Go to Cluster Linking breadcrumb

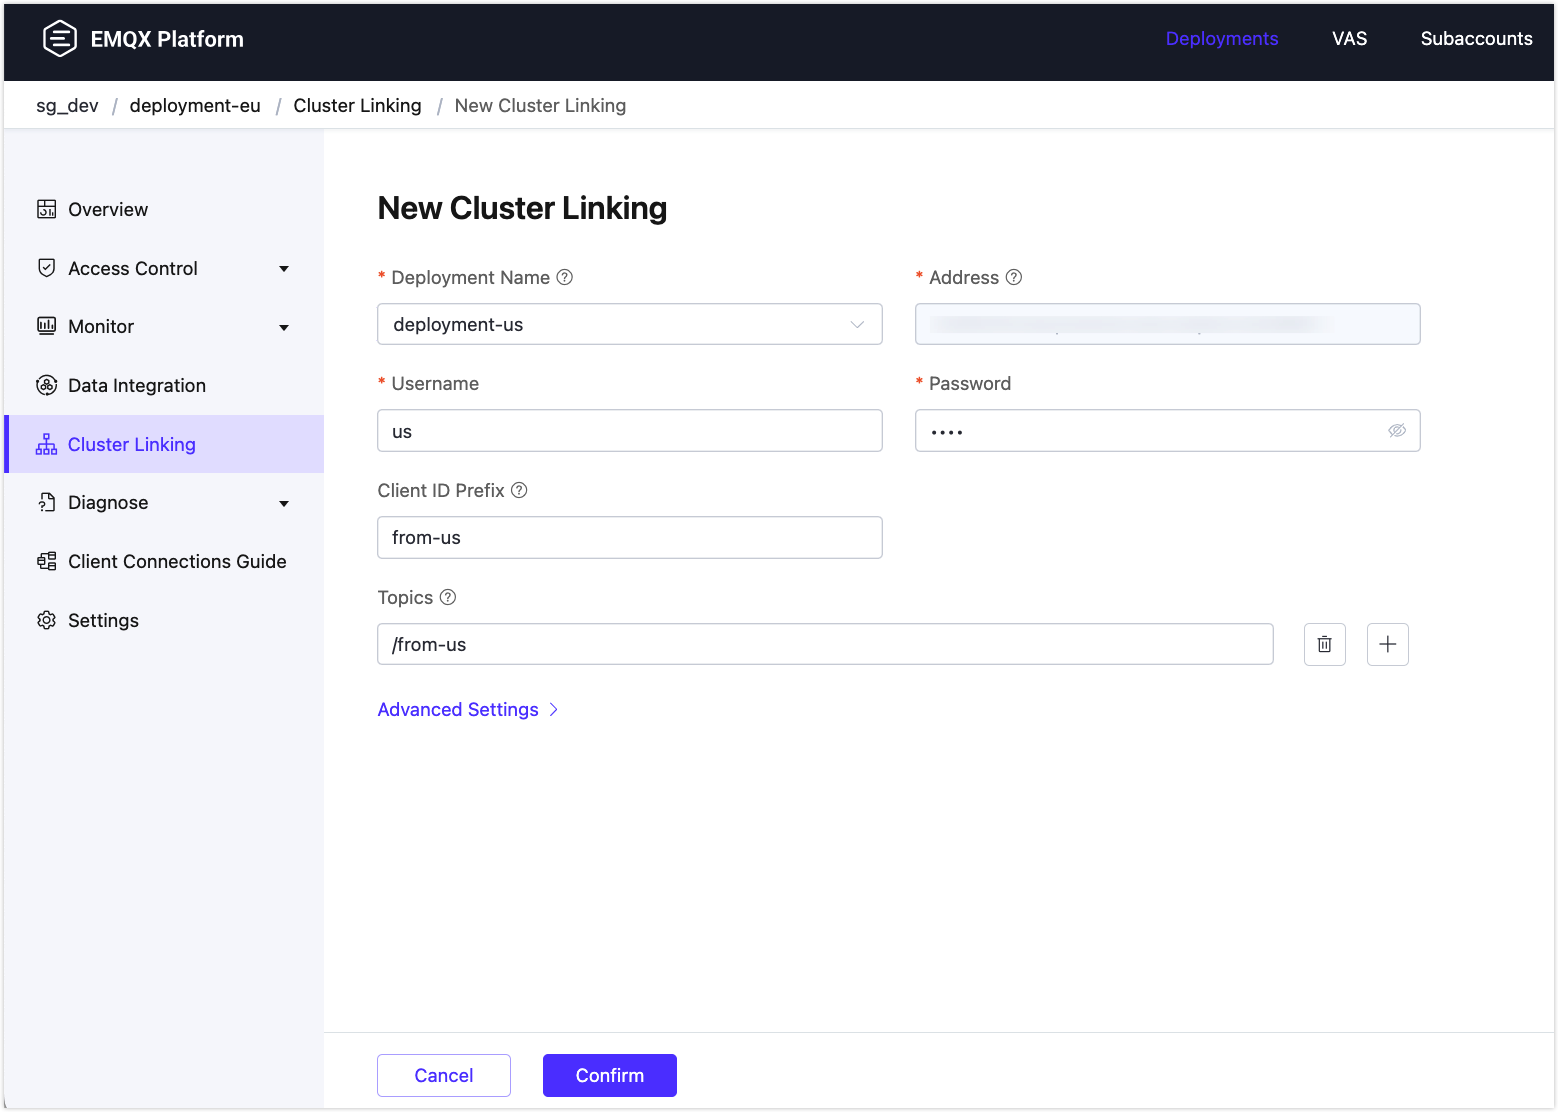click(357, 106)
